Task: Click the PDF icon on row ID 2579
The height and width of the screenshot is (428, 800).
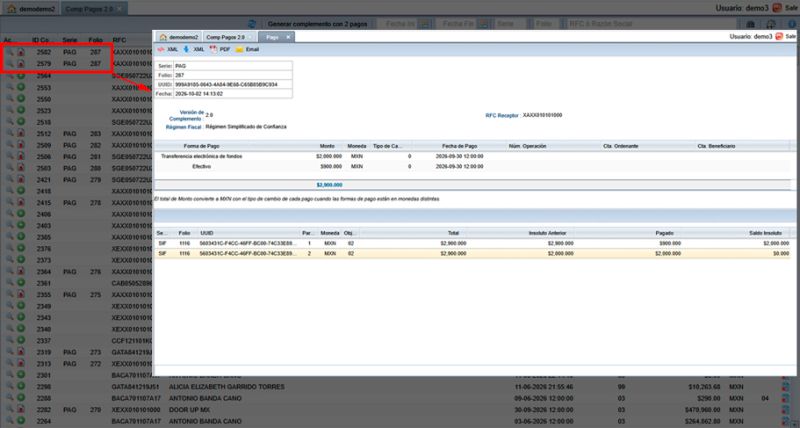Action: (x=21, y=64)
